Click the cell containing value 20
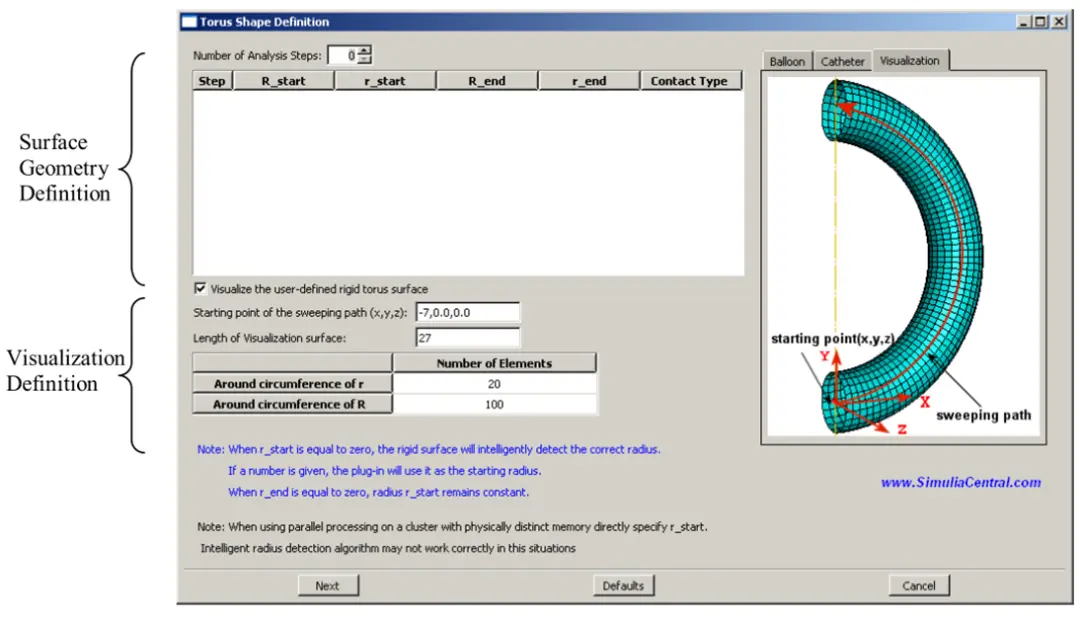The image size is (1080, 618). tap(495, 384)
